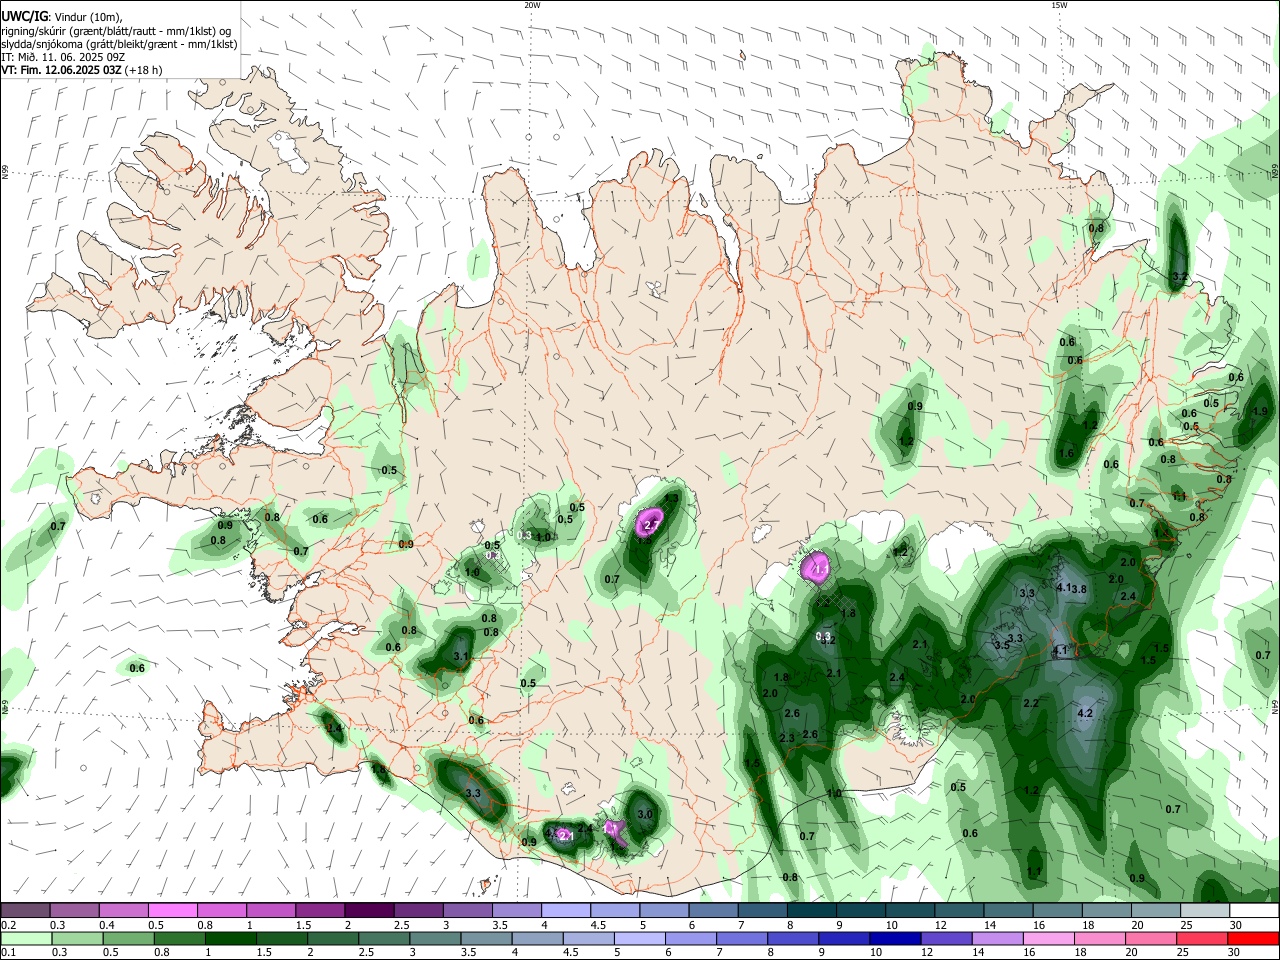The height and width of the screenshot is (960, 1280).
Task: Click the 'slydda/snjókoma' legend description line
Action: coord(119,44)
